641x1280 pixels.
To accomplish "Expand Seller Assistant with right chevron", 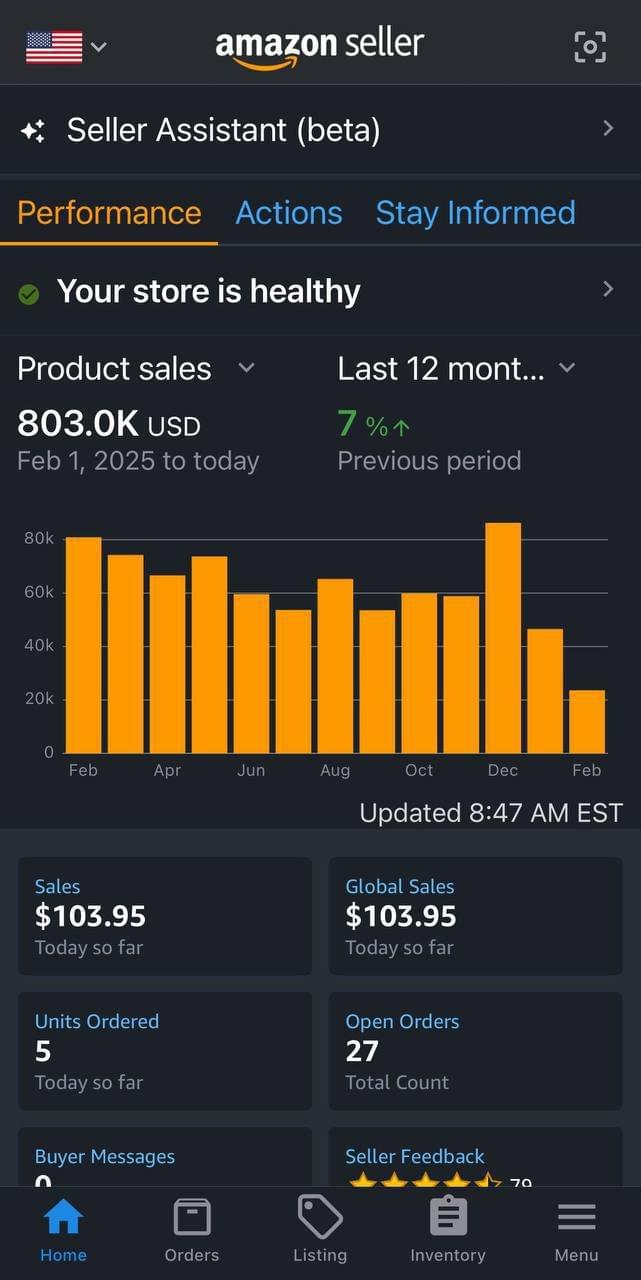I will [608, 129].
